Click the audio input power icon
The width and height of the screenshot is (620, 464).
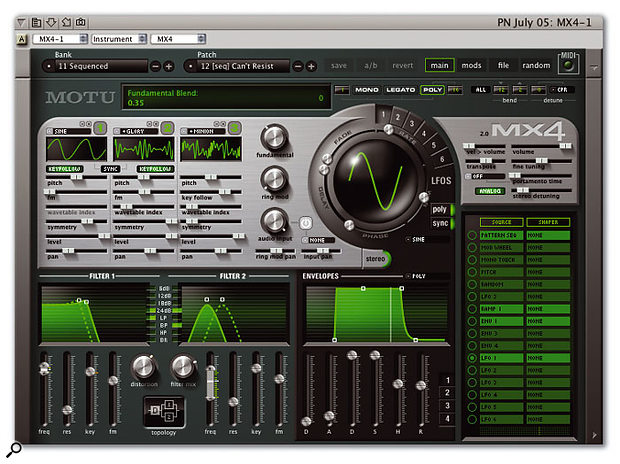tap(306, 223)
